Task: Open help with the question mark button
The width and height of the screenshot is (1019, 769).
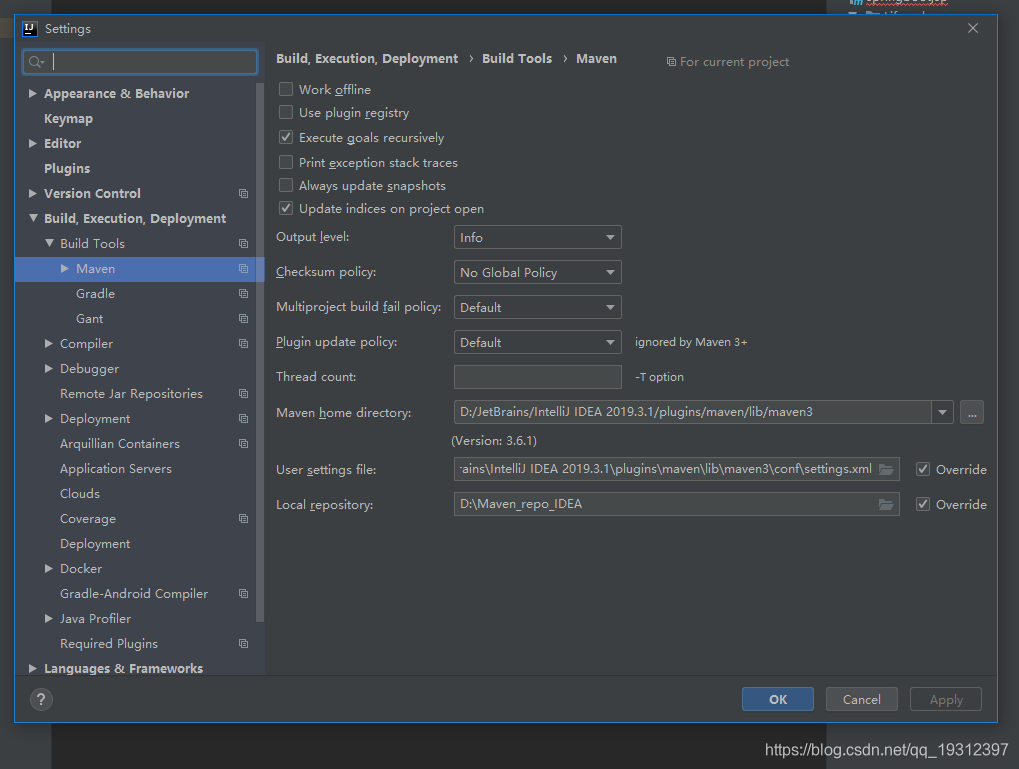Action: [41, 699]
